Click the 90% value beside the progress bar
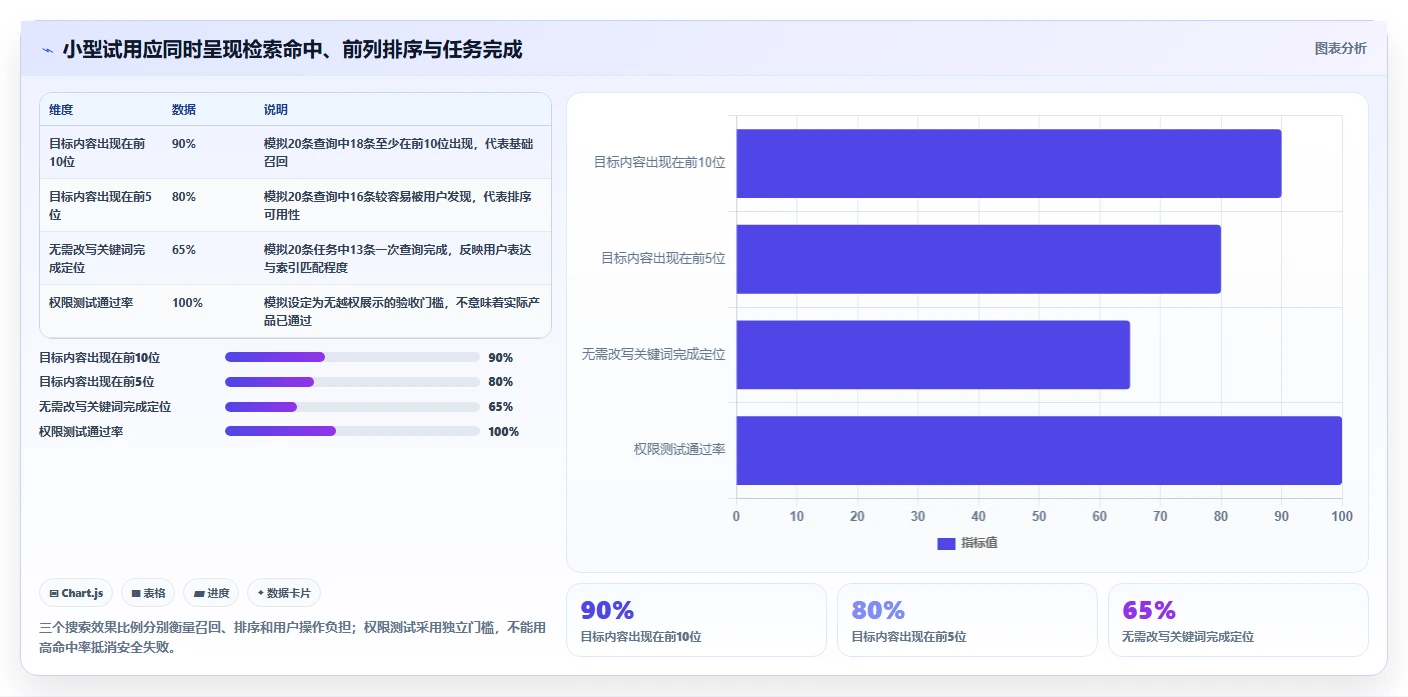 pyautogui.click(x=501, y=357)
